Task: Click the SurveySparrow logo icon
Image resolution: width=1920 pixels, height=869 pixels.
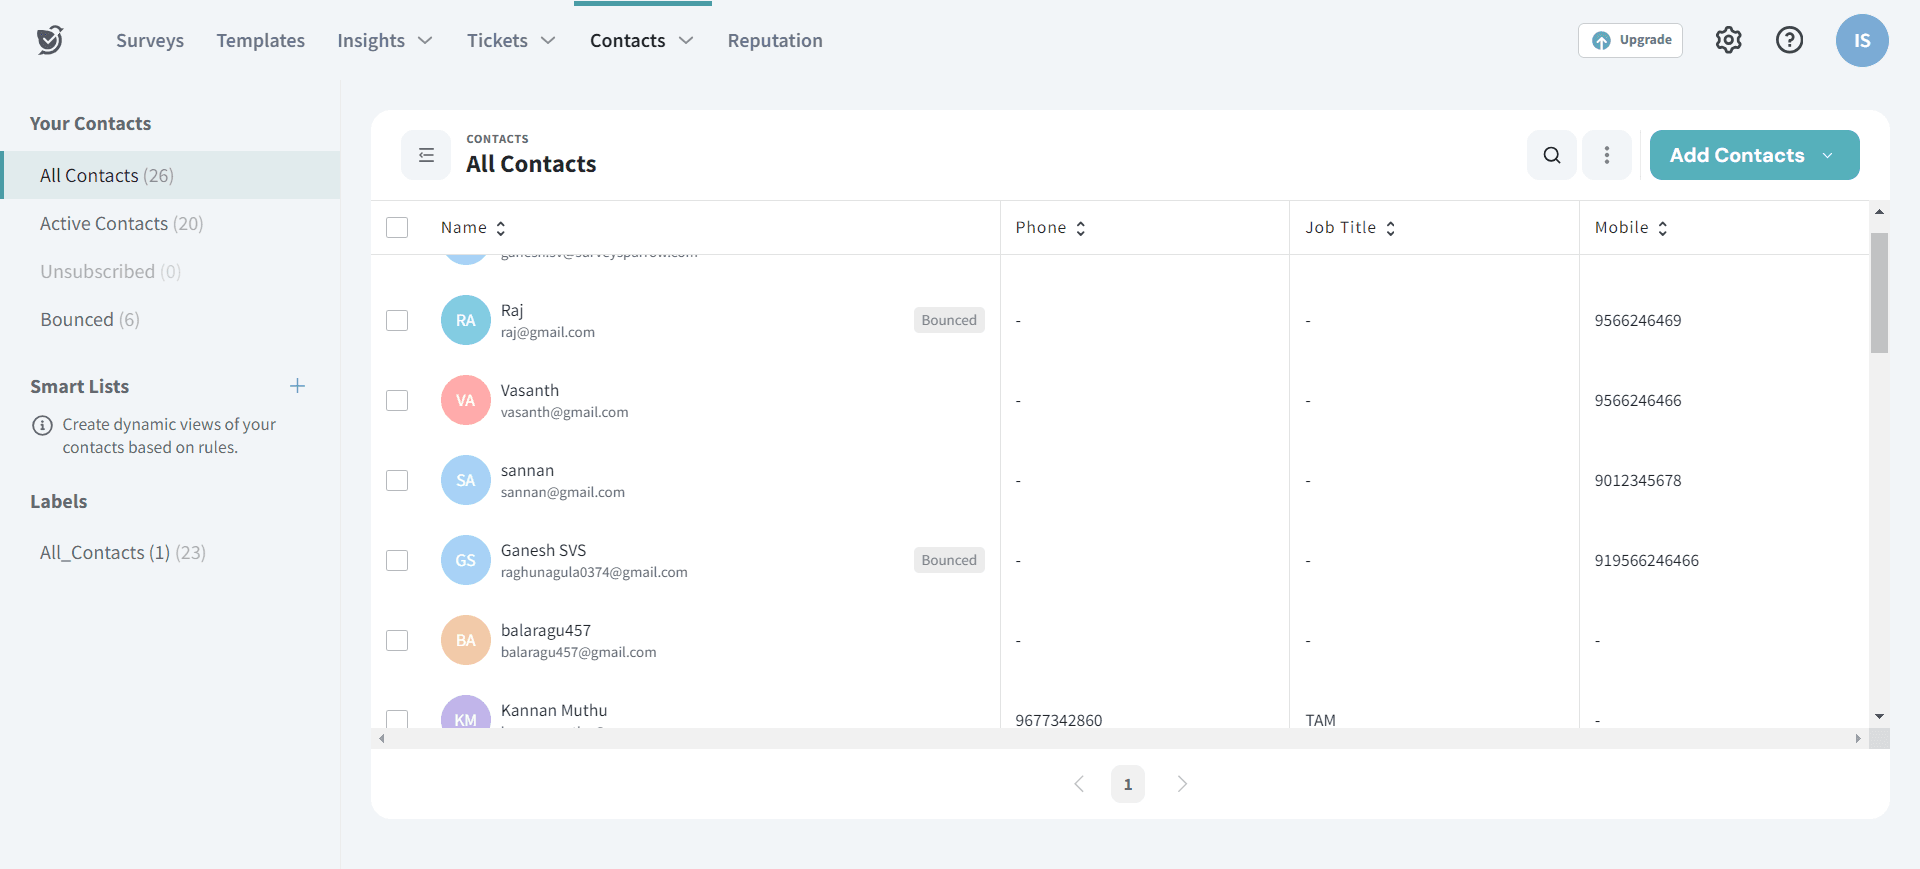Action: 50,40
